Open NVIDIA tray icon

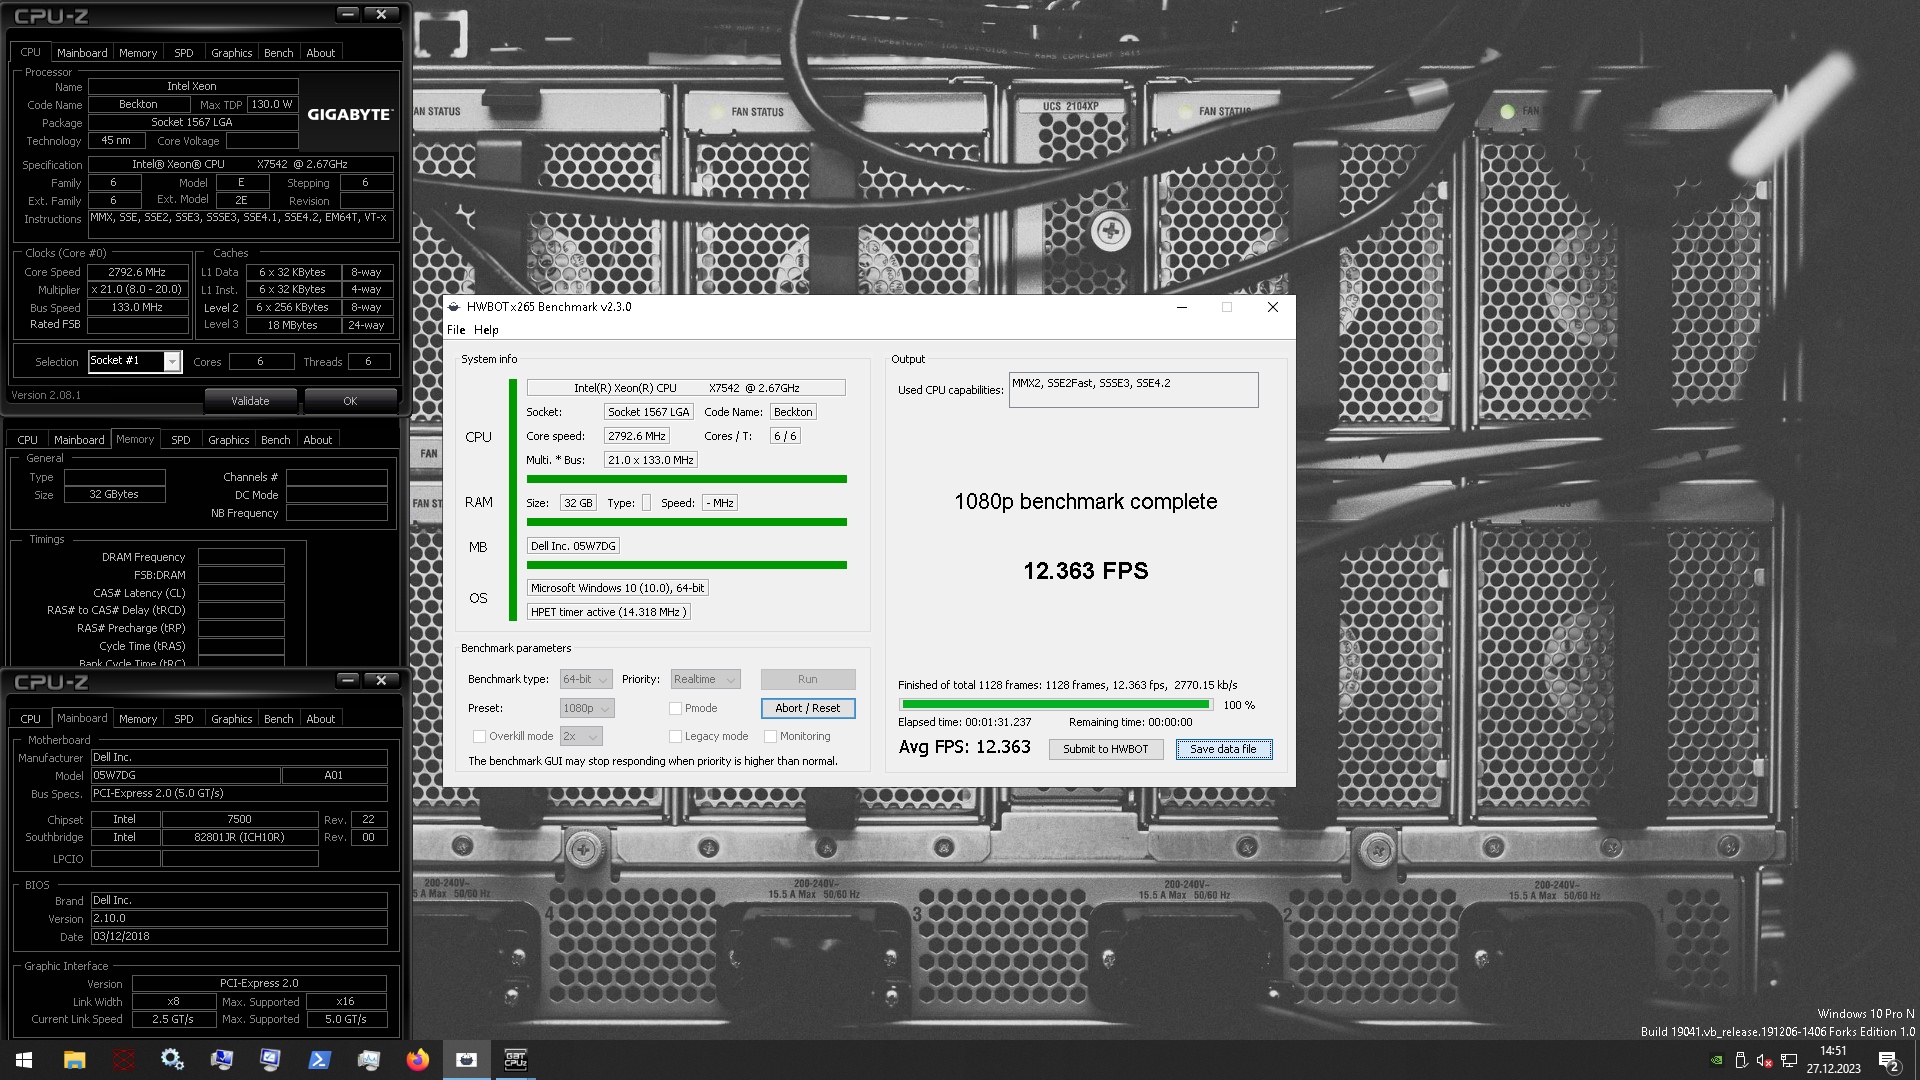1717,1061
